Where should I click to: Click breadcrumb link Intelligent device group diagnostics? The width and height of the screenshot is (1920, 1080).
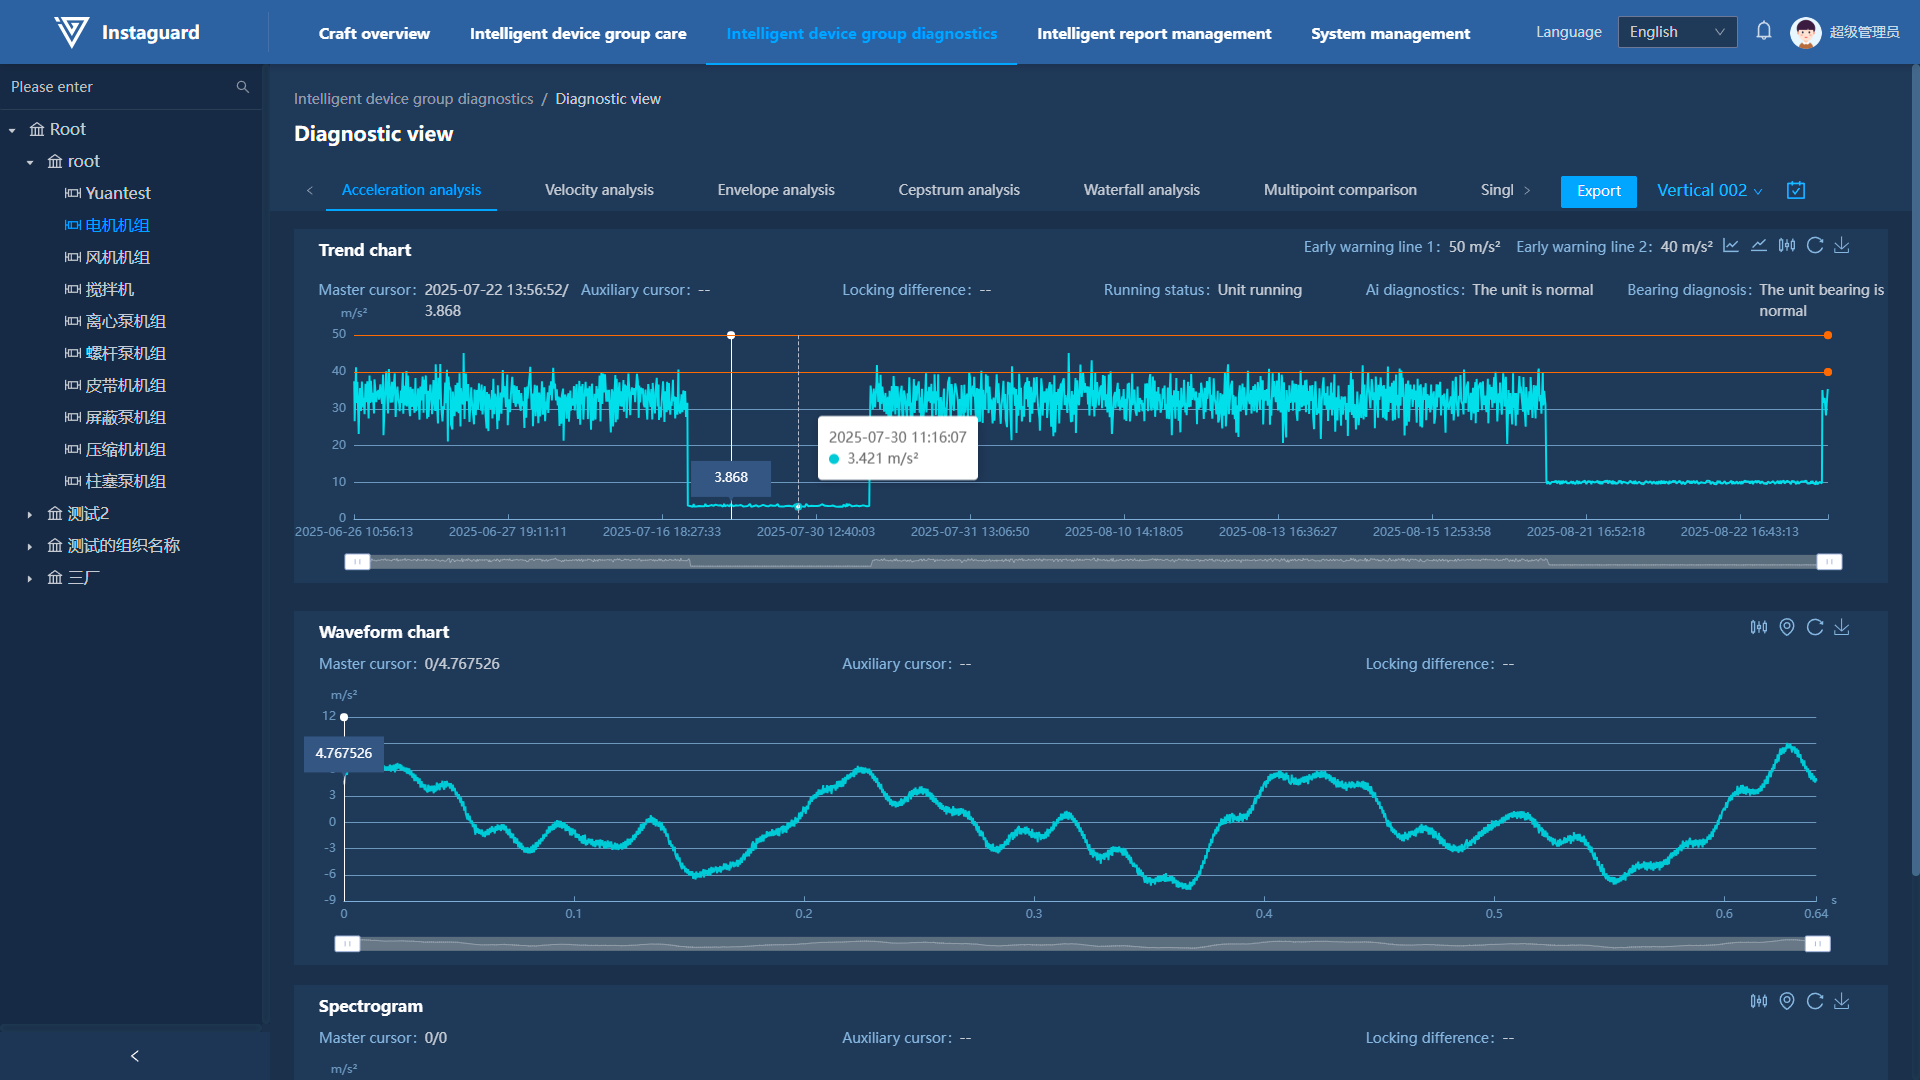click(x=413, y=99)
